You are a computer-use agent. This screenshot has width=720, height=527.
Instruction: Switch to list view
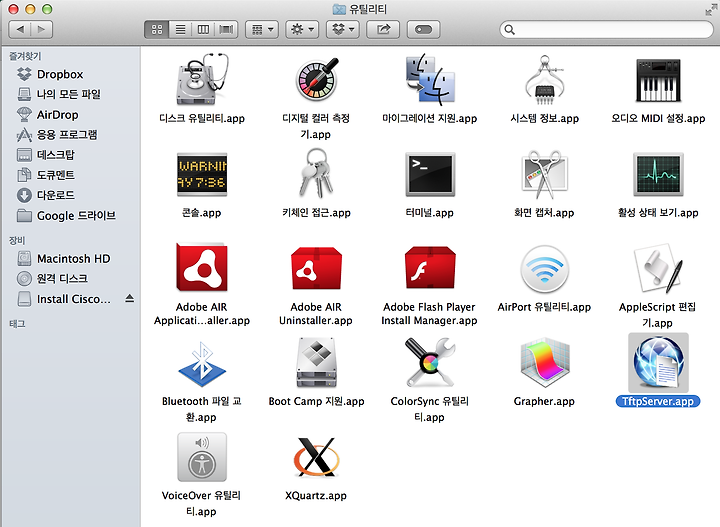coord(180,29)
